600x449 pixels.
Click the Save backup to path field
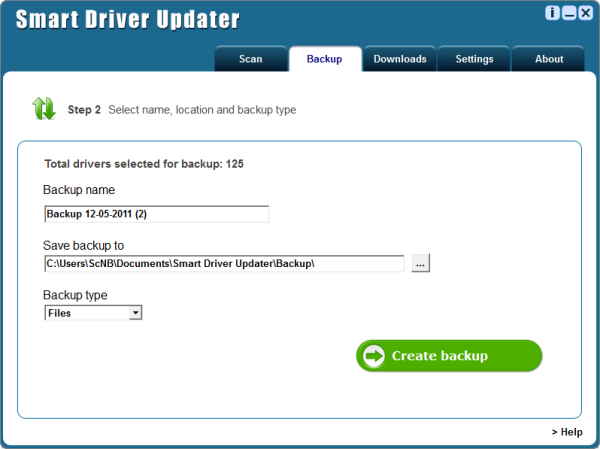[224, 264]
